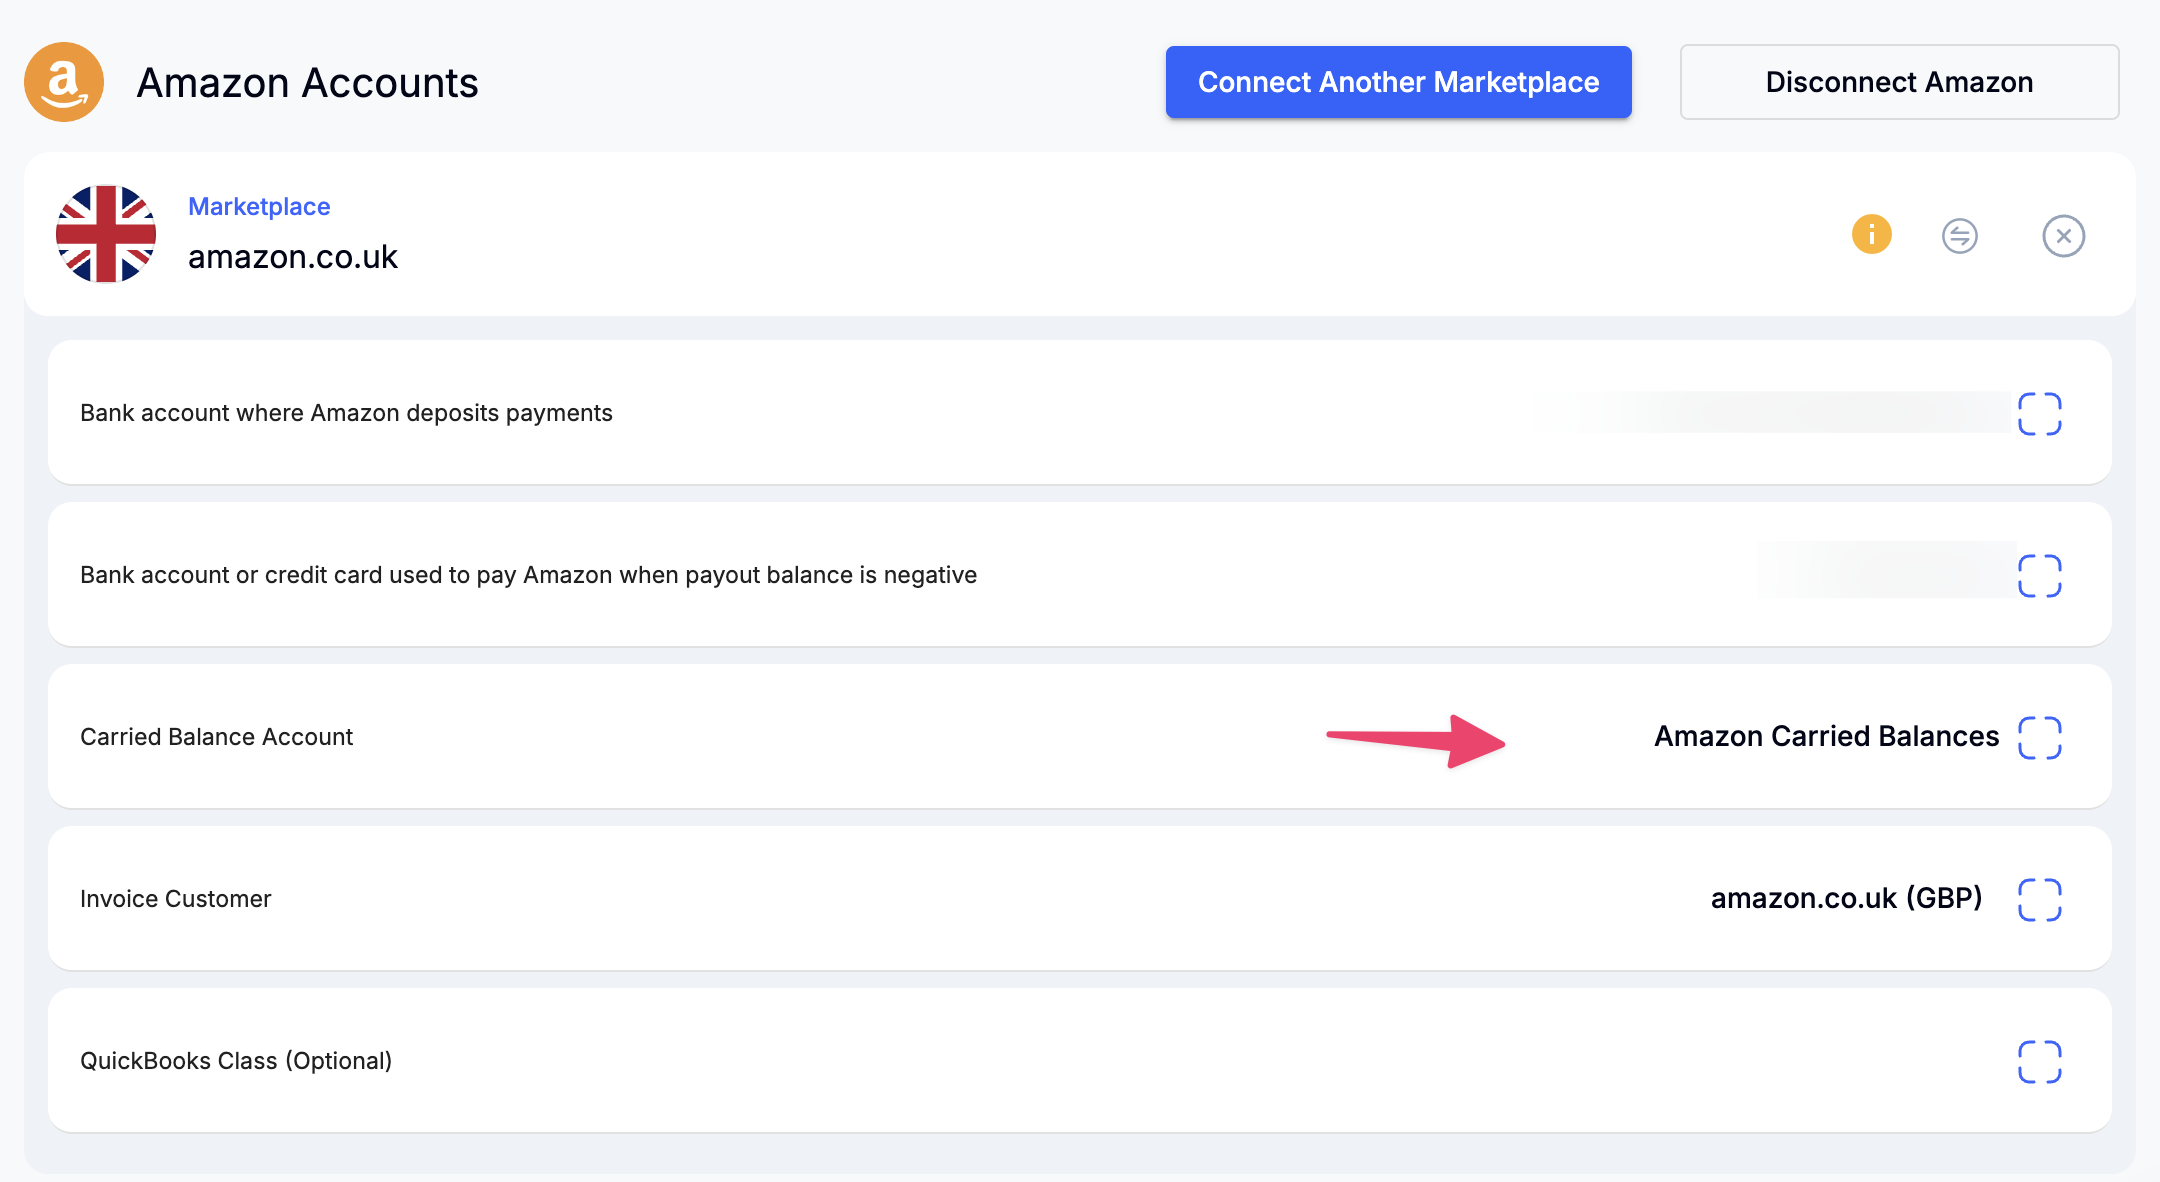
Task: Select the amazon.co.uk marketplace name
Action: [293, 257]
